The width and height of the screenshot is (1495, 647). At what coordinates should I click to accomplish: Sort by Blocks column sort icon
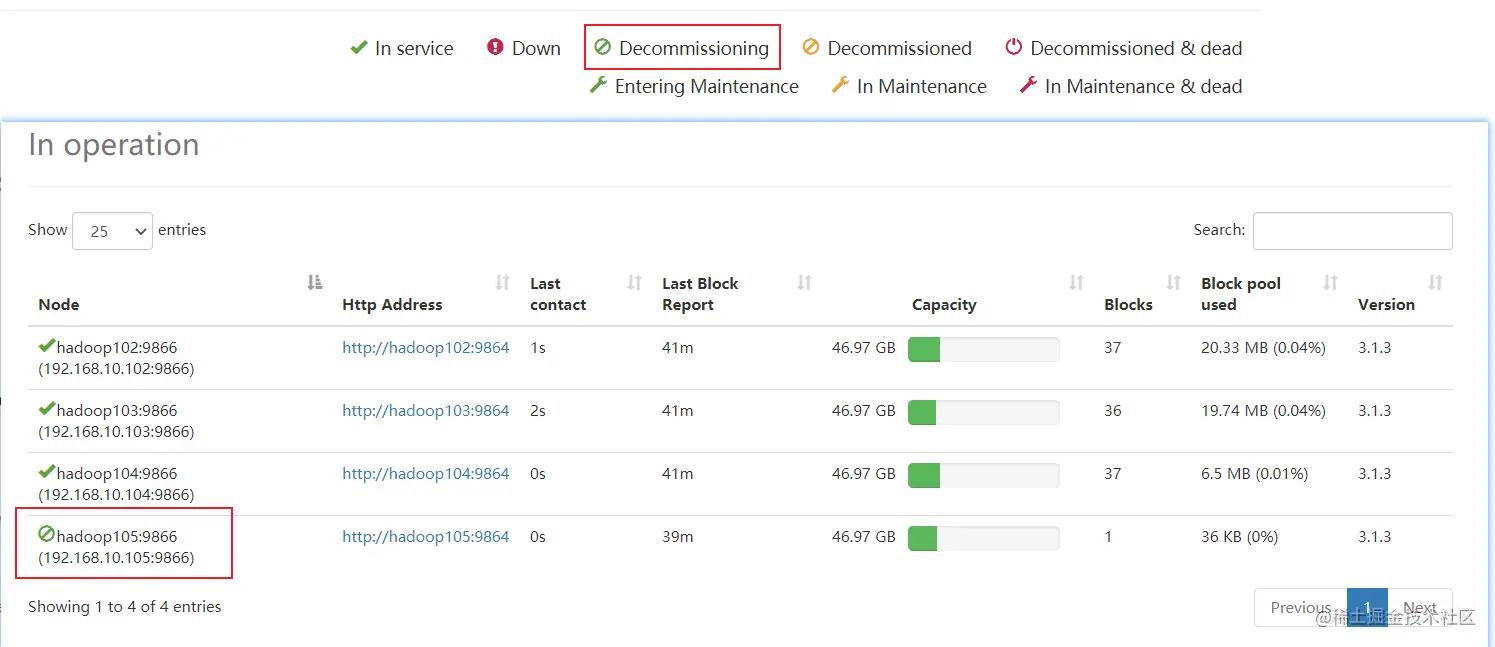(x=1173, y=283)
